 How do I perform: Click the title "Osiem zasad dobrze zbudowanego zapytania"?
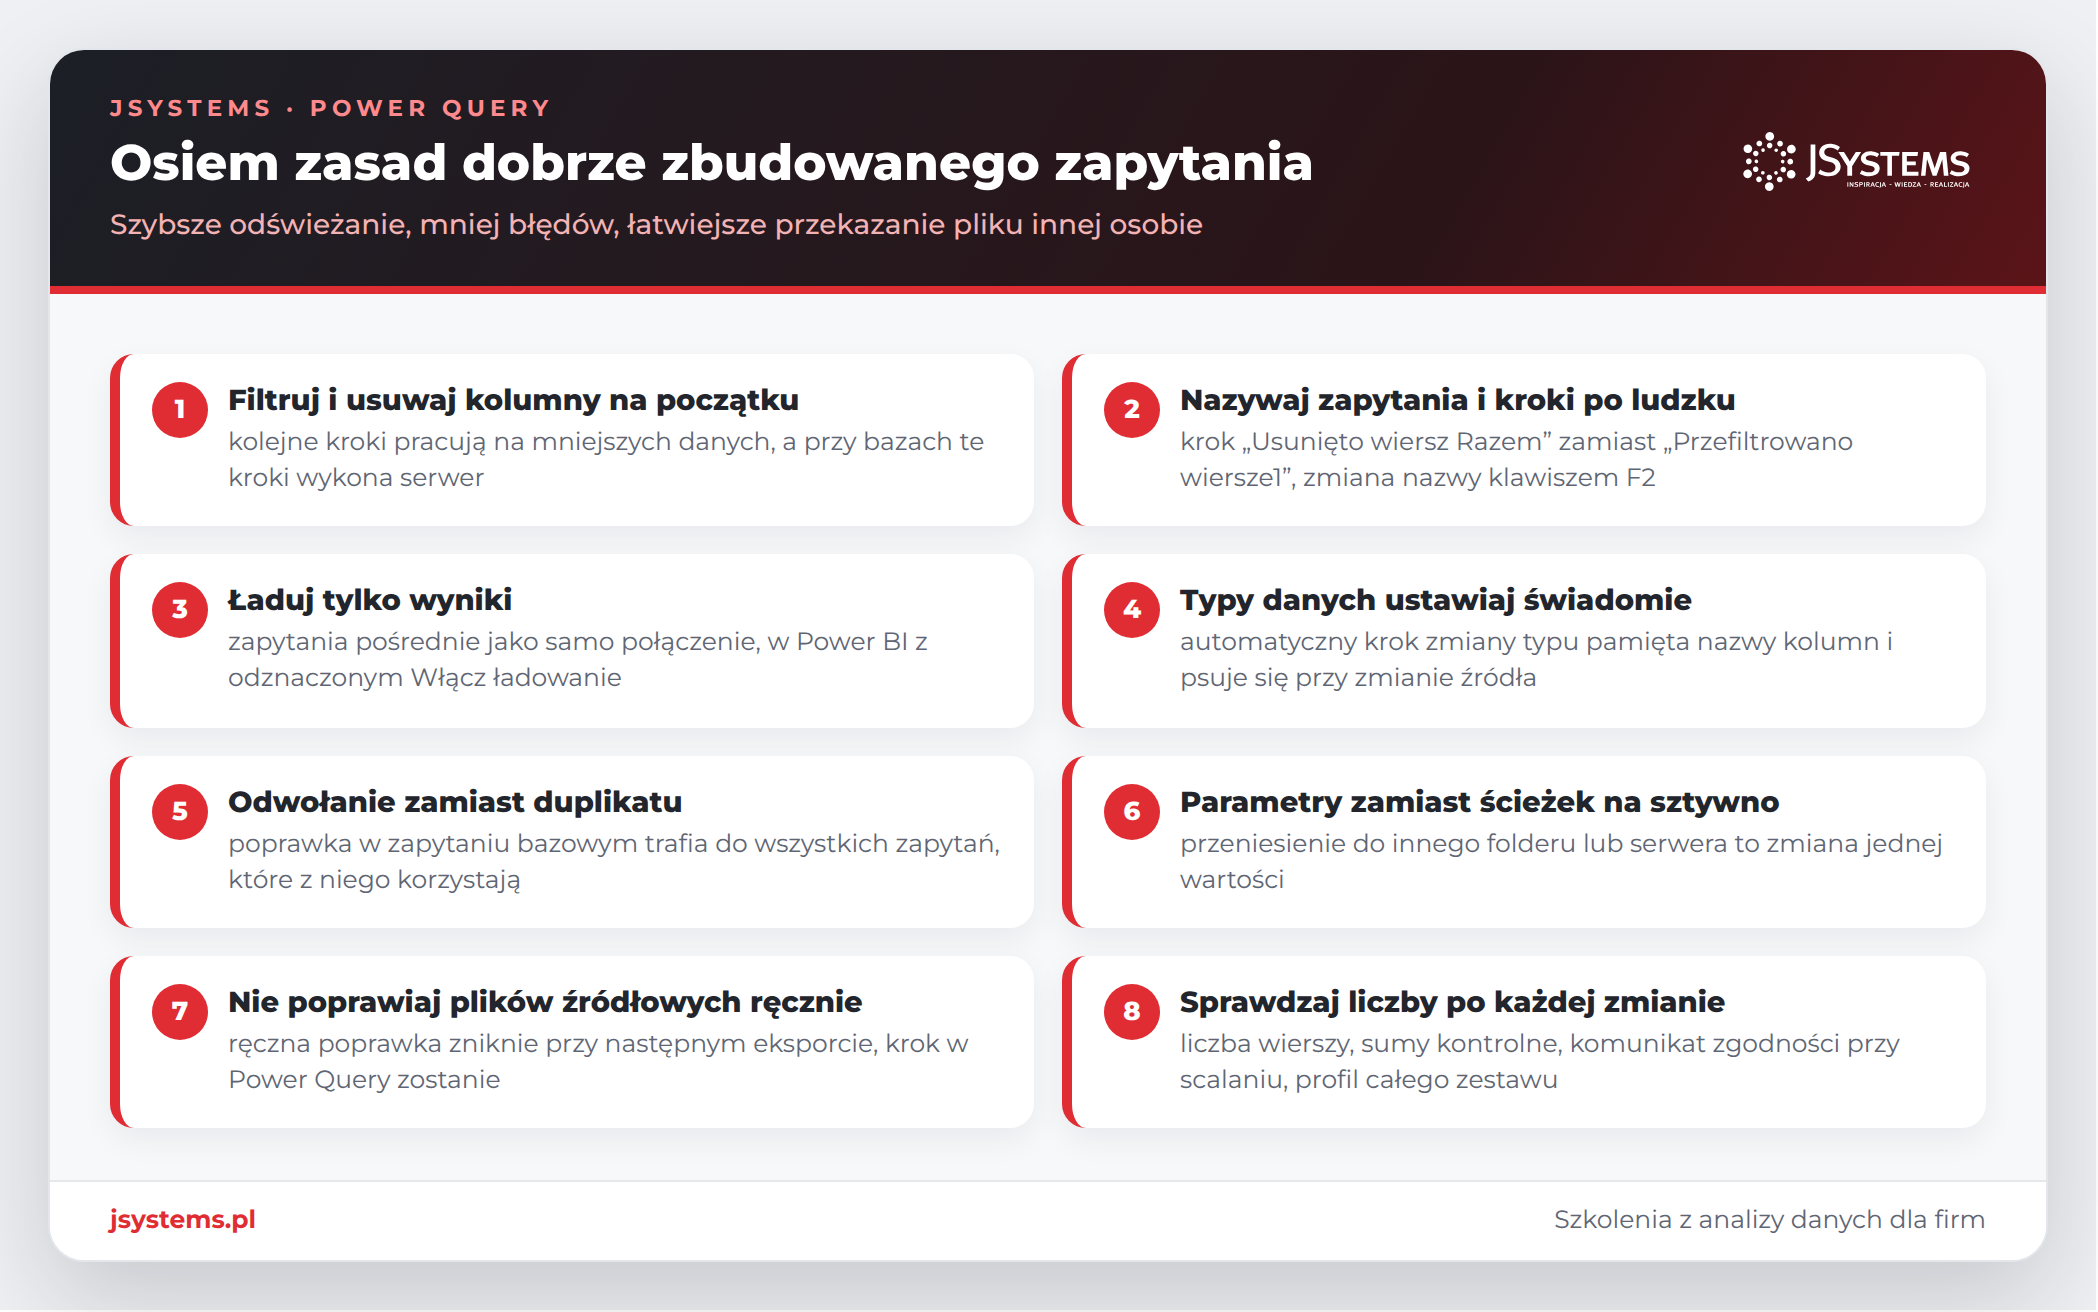711,163
